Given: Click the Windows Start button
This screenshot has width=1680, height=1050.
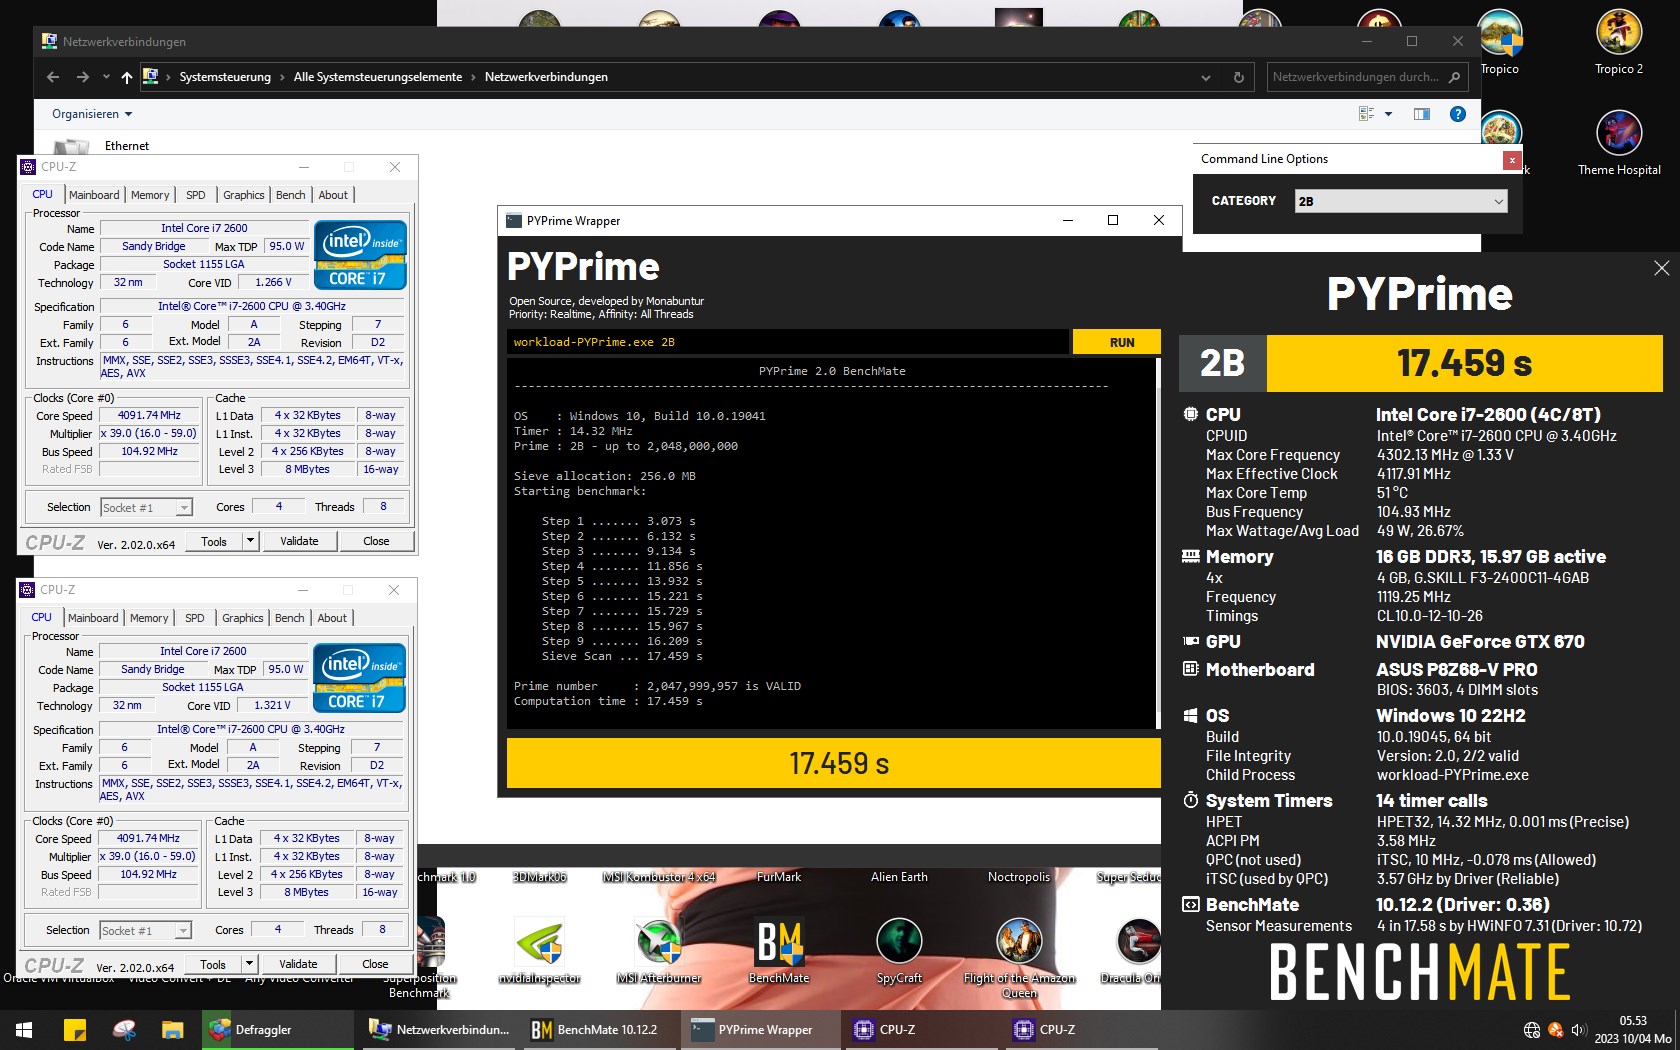Looking at the screenshot, I should coord(24,1030).
